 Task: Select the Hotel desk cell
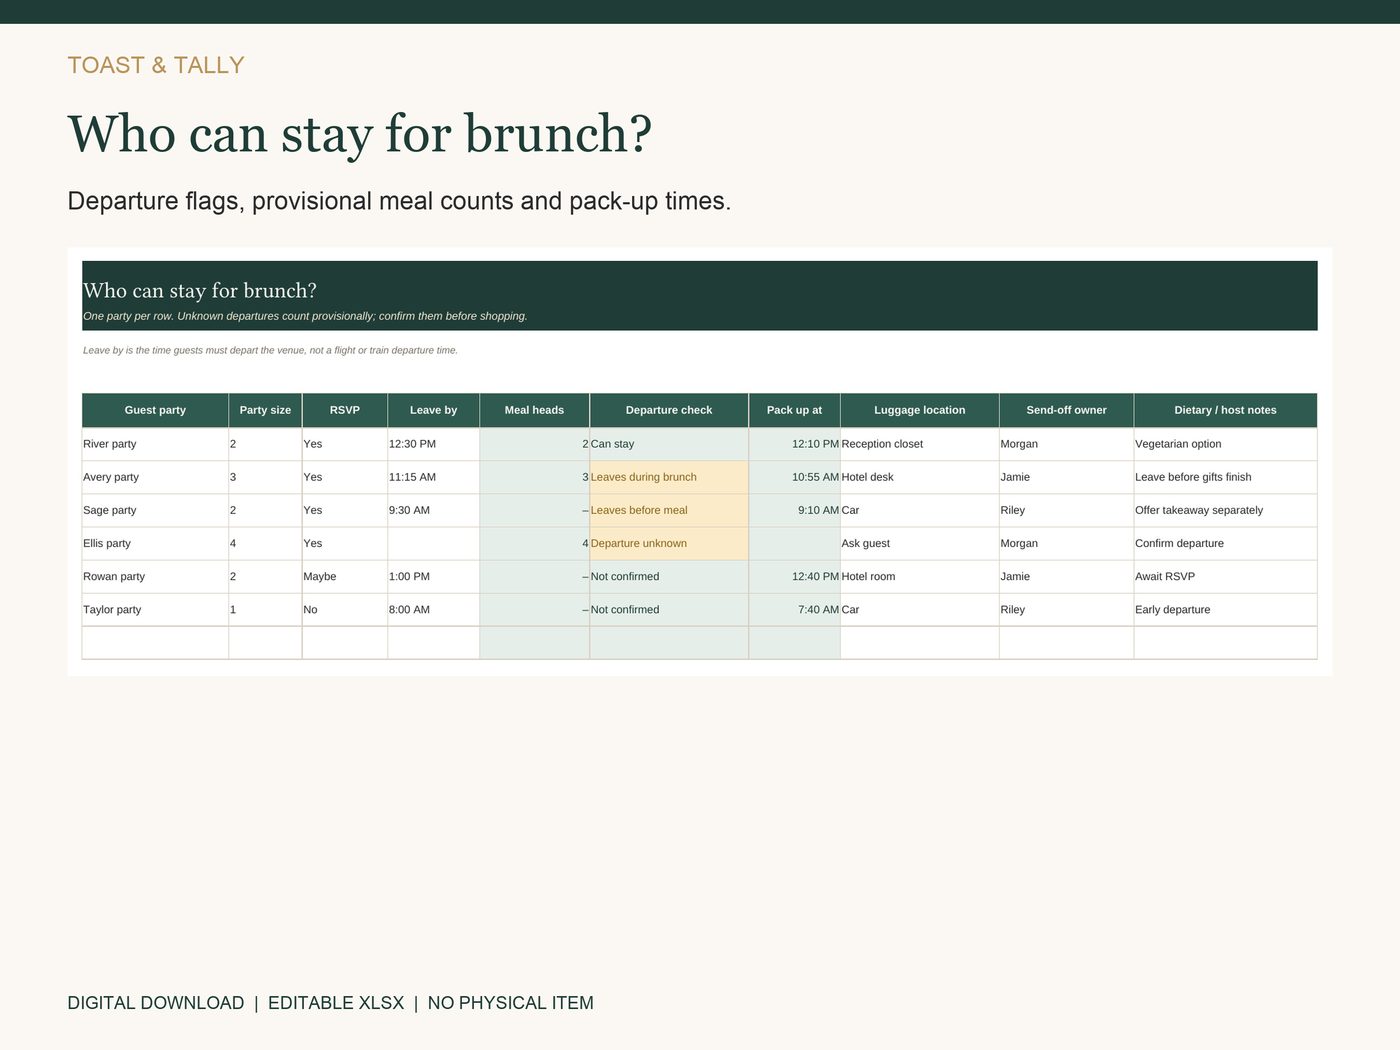pyautogui.click(x=920, y=477)
